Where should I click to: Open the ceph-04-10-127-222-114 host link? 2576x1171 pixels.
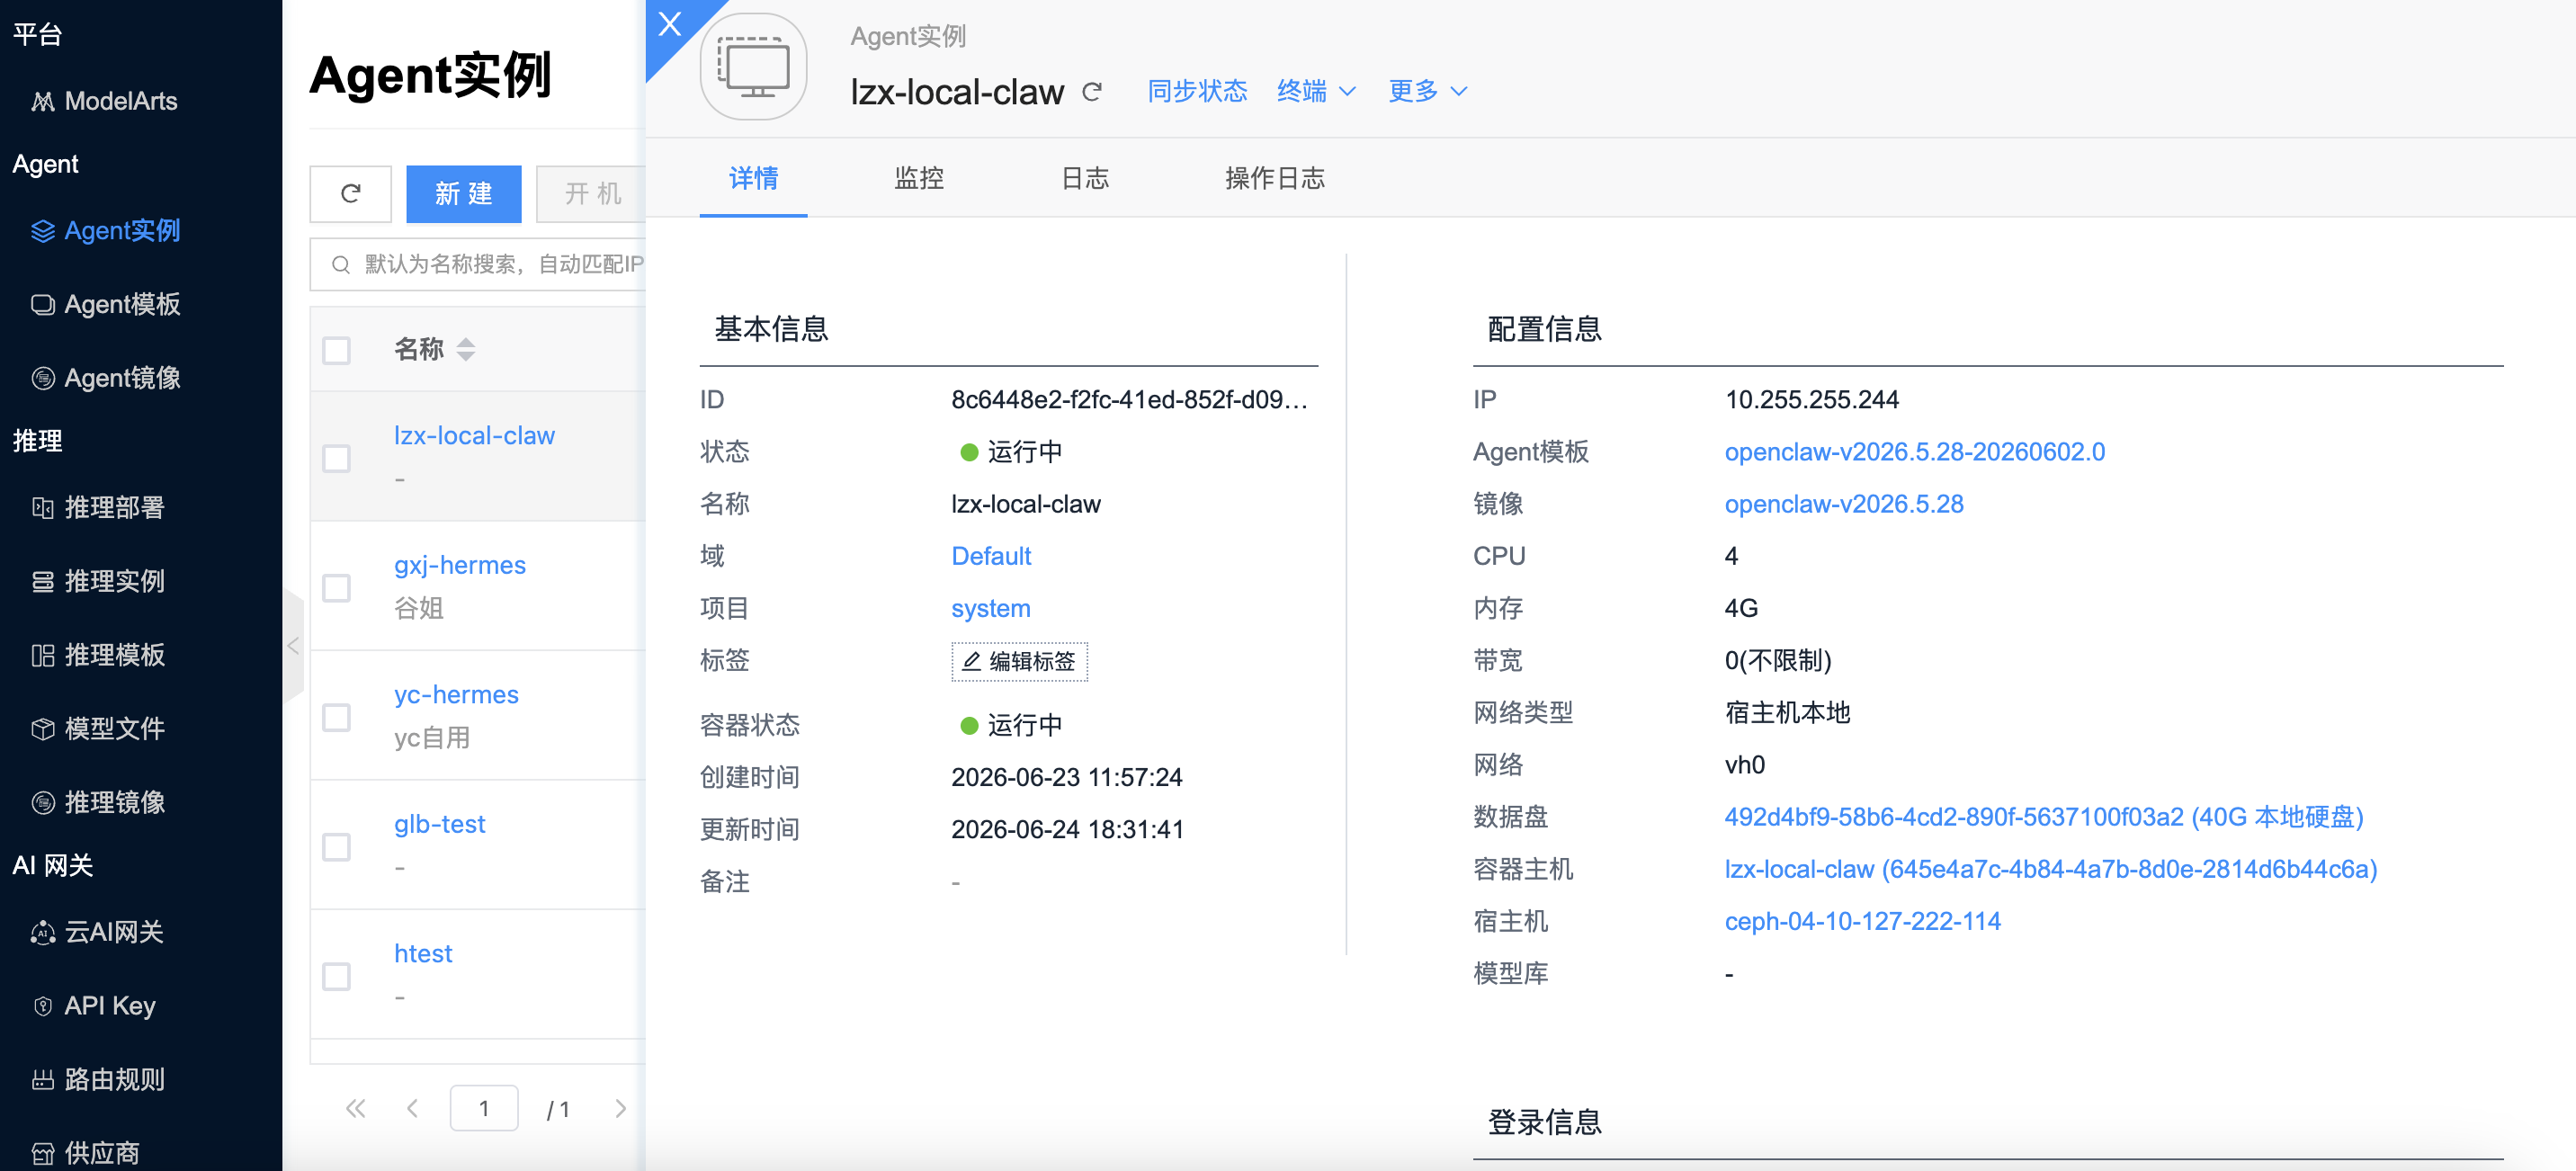1862,921
